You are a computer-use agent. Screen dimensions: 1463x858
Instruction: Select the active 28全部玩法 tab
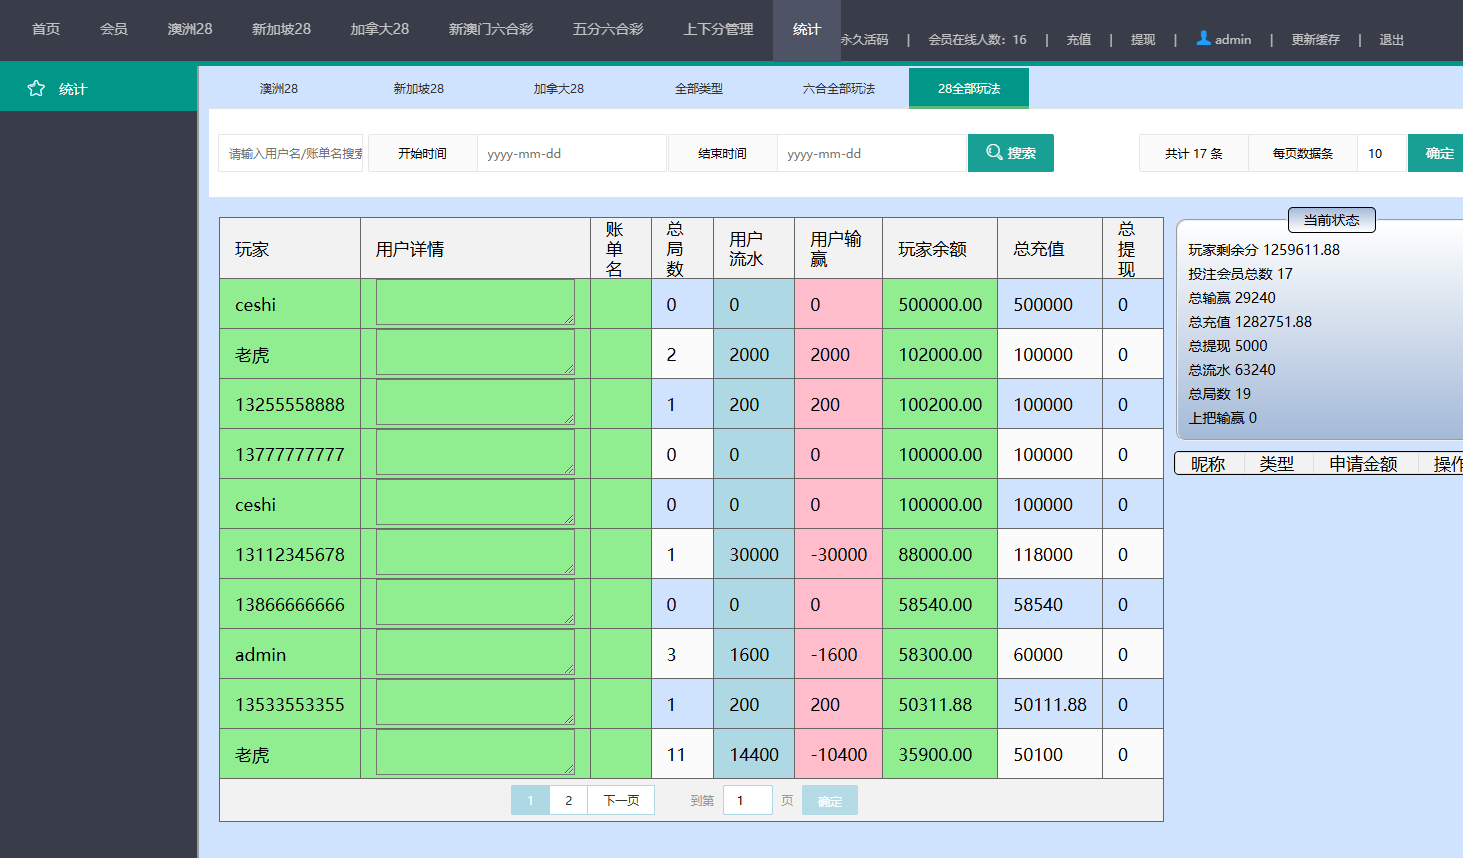point(969,88)
